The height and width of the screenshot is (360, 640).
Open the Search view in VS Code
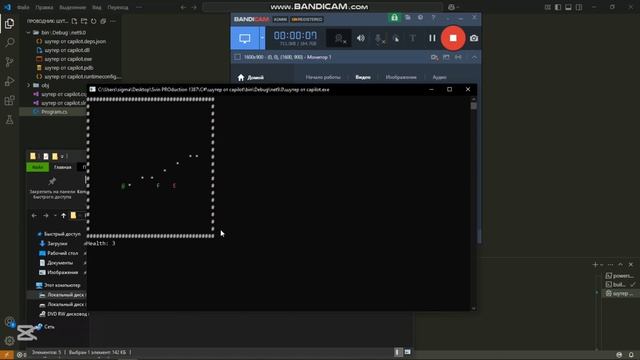click(x=9, y=42)
